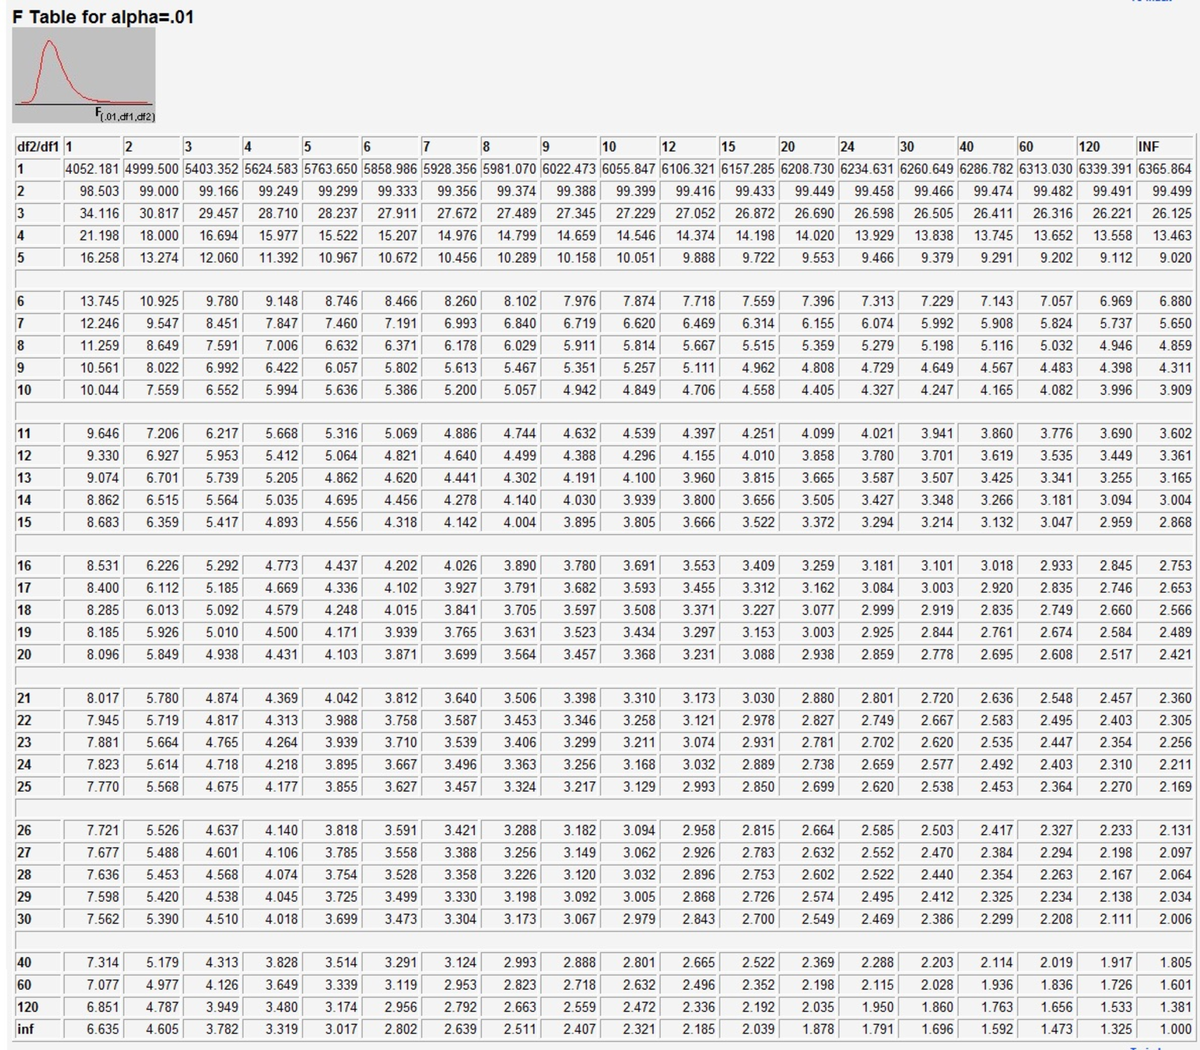The image size is (1200, 1050).
Task: Click the red distribution curve in the thumbnail
Action: tap(50, 45)
